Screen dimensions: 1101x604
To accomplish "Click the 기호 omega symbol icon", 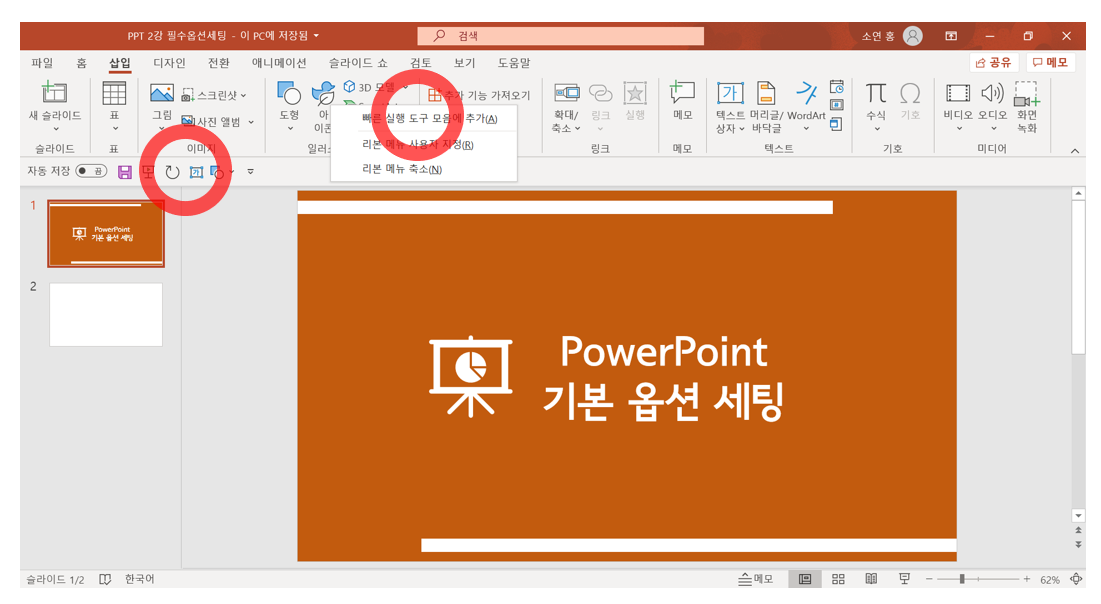I will coord(910,93).
